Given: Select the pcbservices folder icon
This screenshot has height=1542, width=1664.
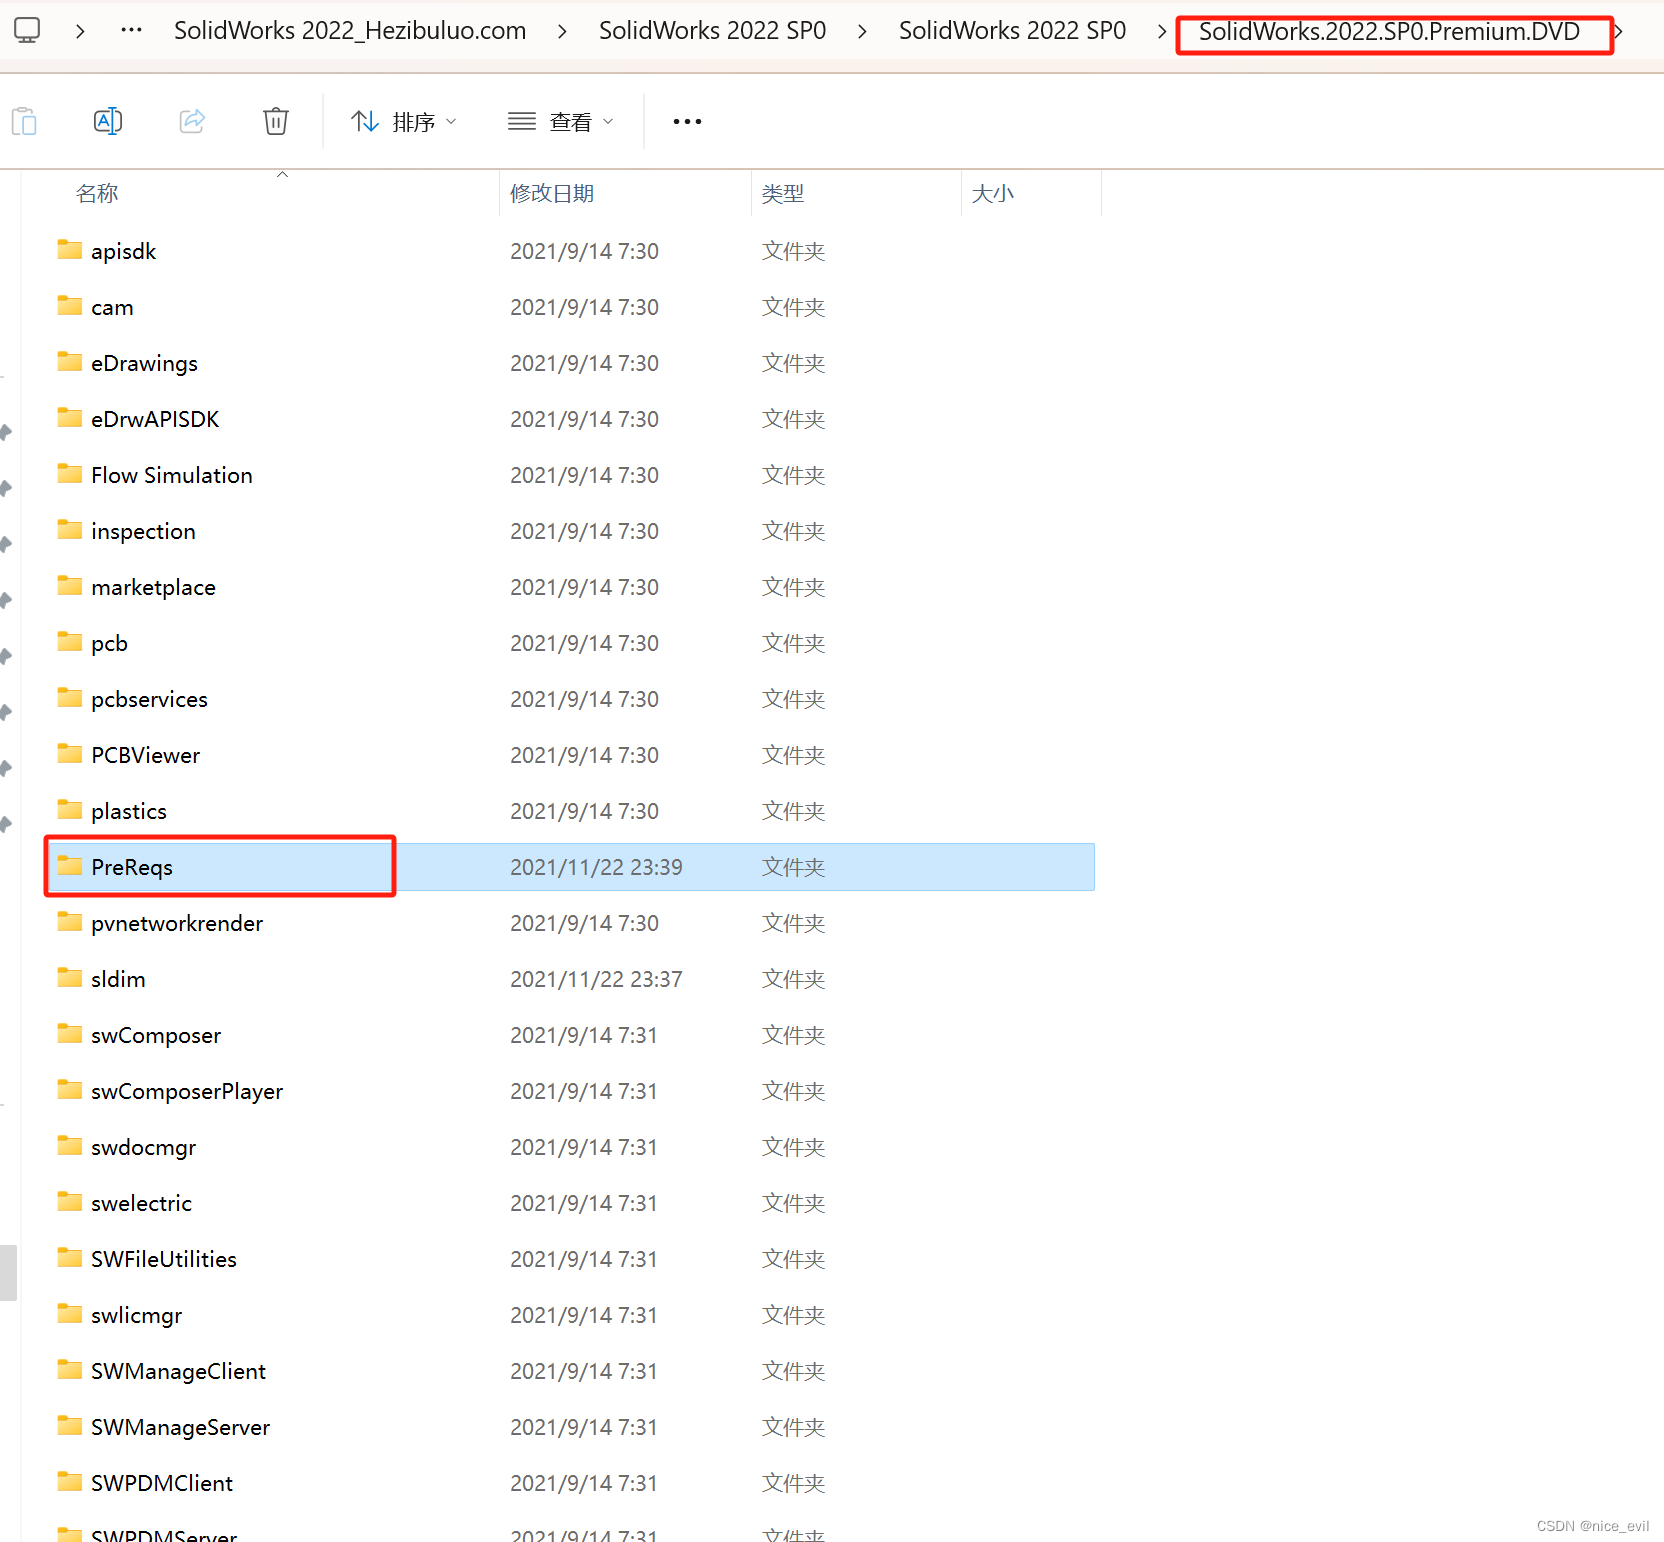Looking at the screenshot, I should pos(70,698).
